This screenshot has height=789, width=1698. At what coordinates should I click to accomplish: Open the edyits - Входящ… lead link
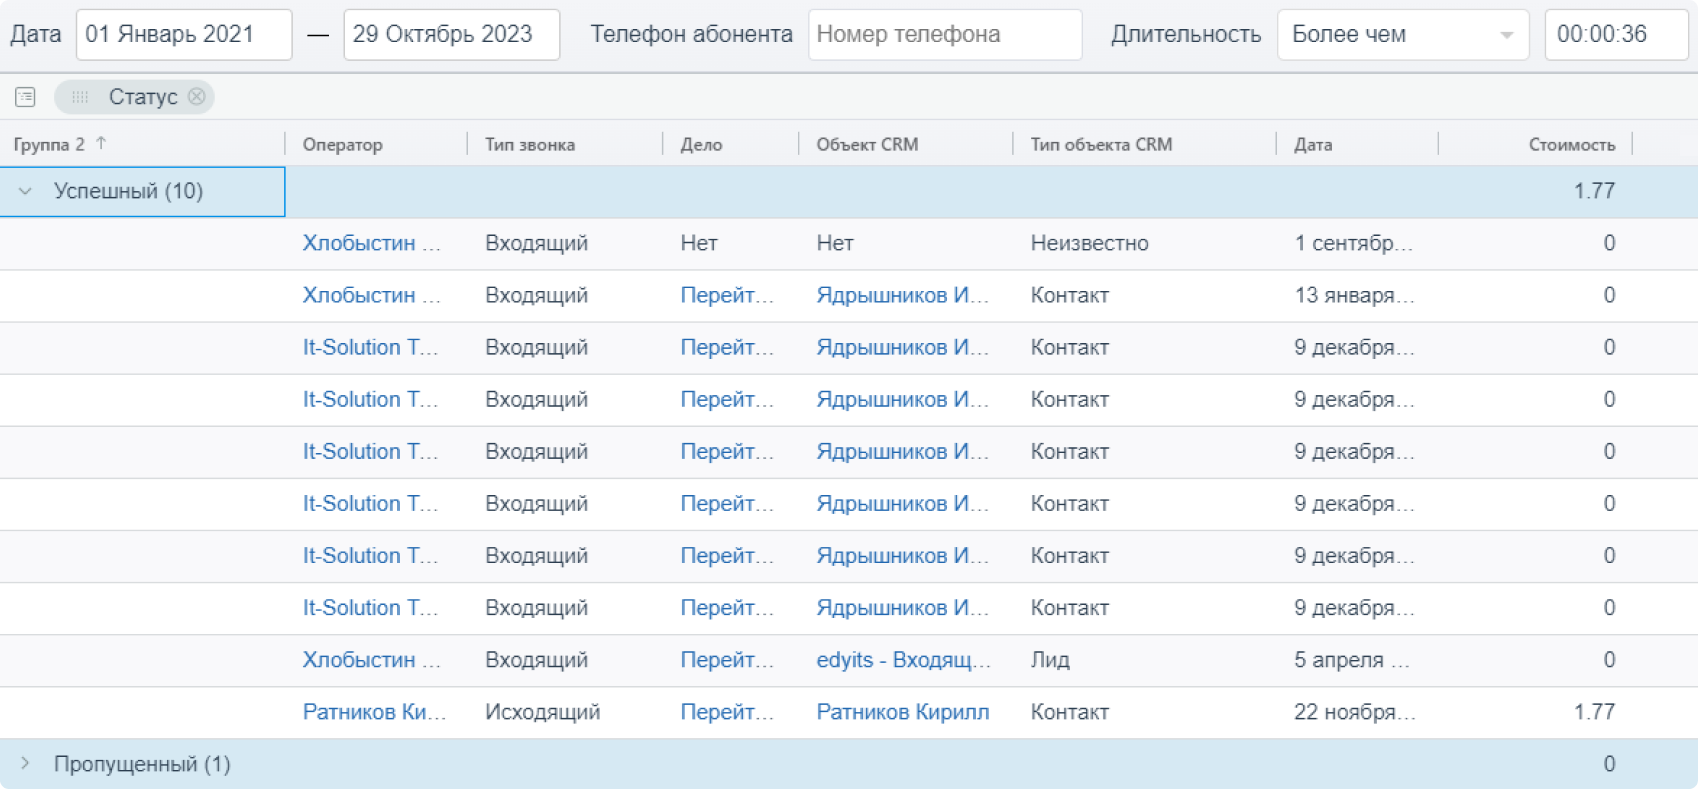(903, 660)
